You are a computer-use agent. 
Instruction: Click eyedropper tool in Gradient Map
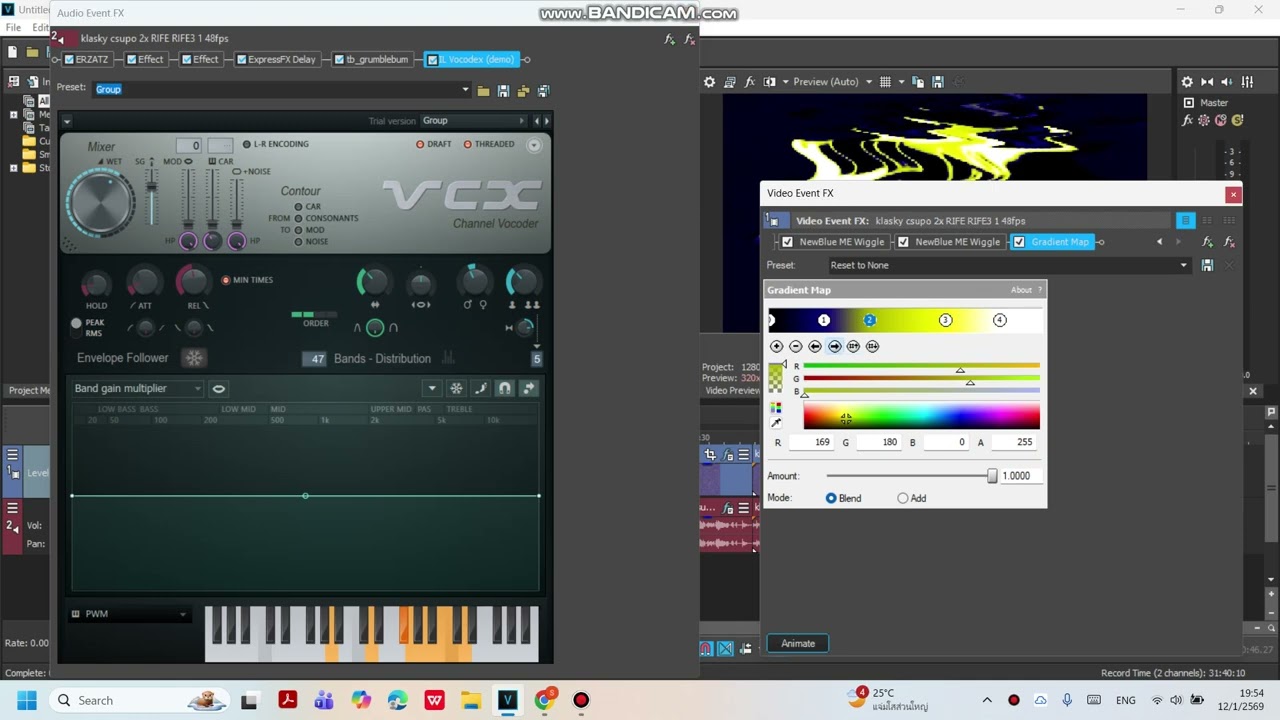[776, 423]
